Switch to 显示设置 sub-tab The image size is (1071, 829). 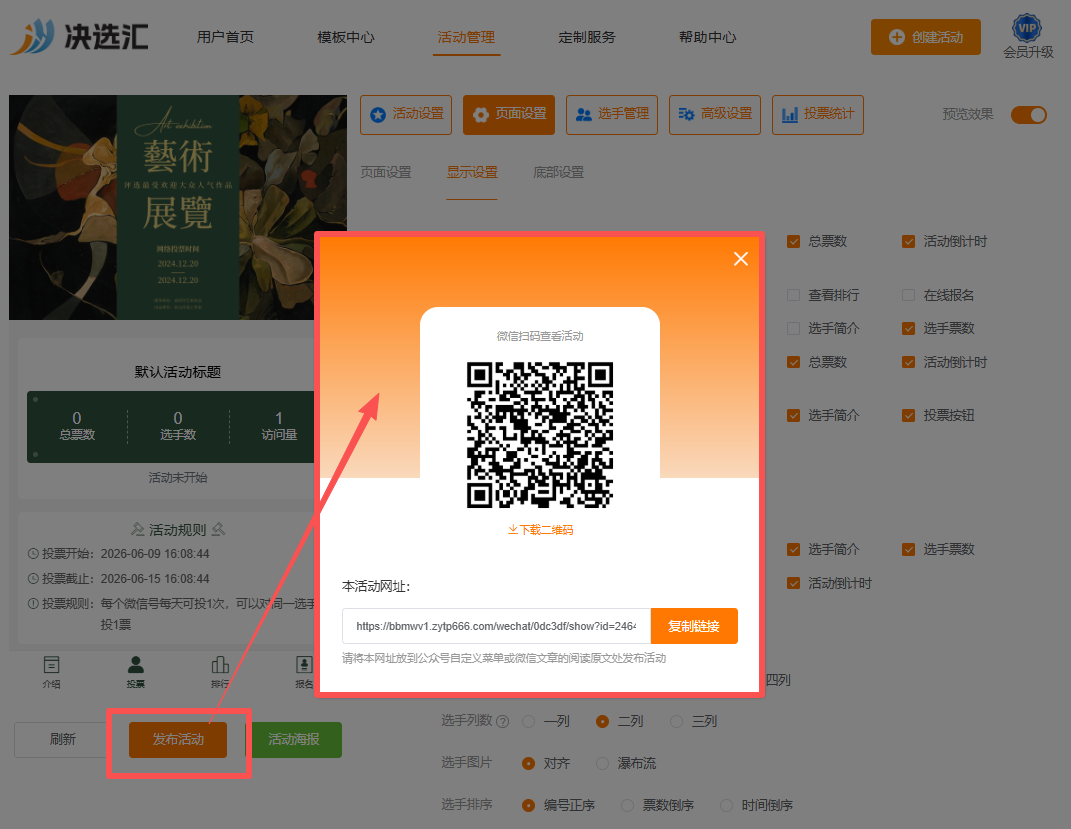coord(472,173)
